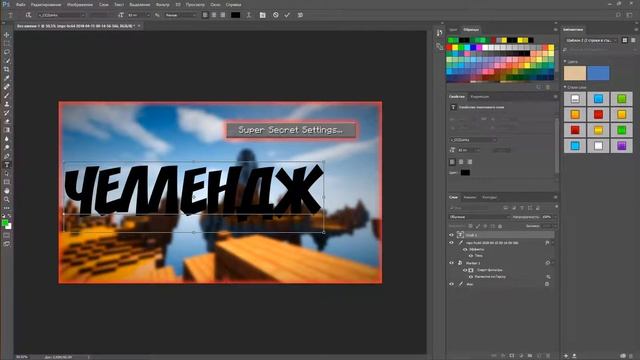Select the Dodge tool
640x360 pixels.
7,147
